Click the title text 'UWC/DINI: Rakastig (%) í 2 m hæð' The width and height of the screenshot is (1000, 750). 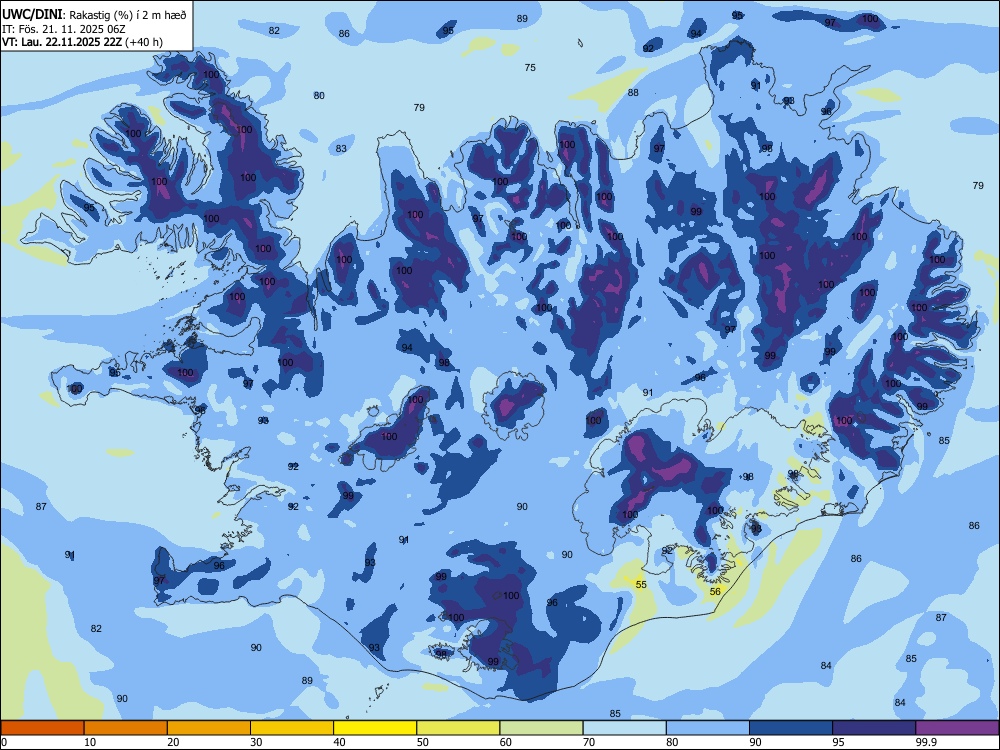94,15
